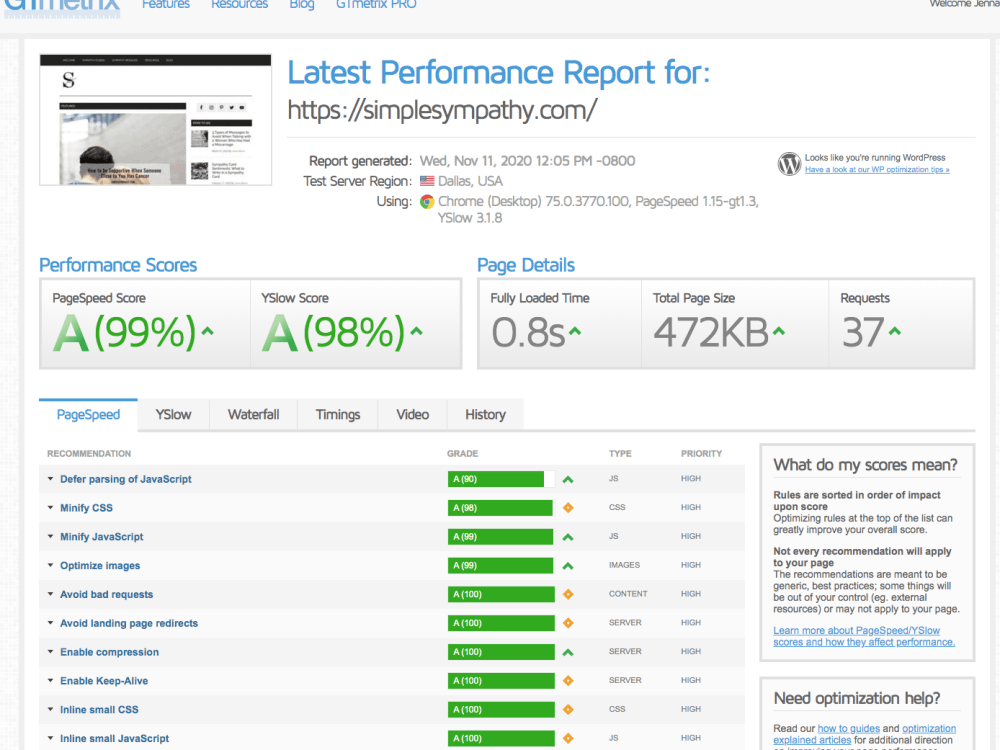Open the WP optimization tips link

(x=877, y=170)
